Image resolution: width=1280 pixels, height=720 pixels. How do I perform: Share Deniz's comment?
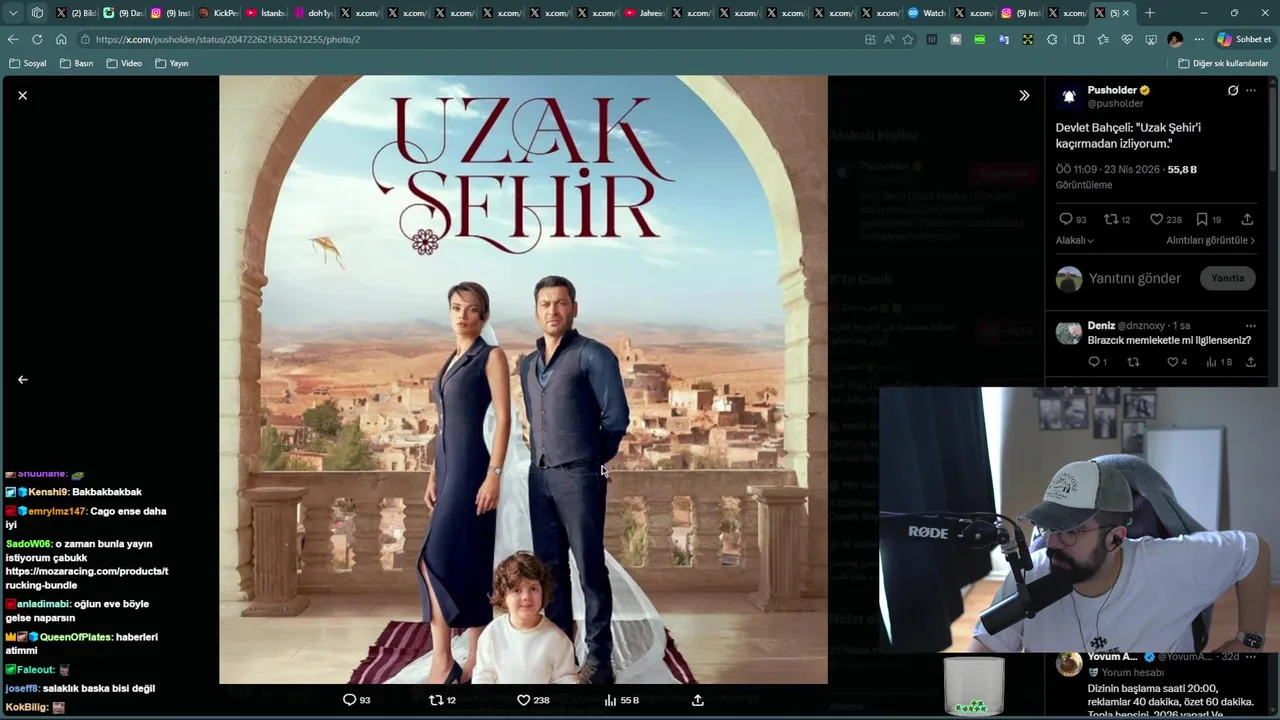coord(1250,362)
